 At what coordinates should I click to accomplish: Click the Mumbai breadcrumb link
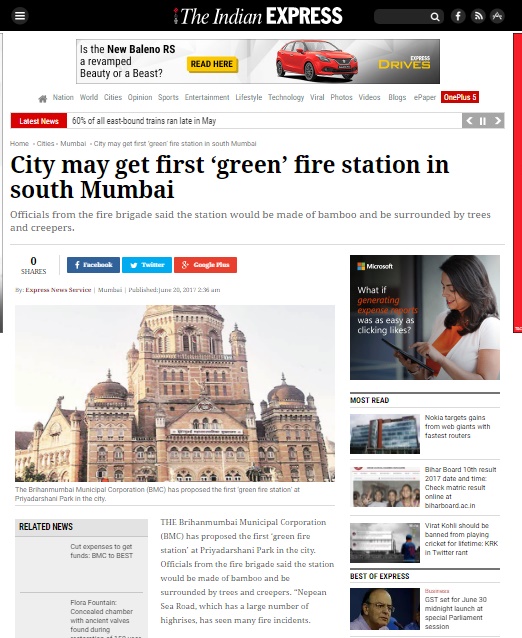coord(73,144)
